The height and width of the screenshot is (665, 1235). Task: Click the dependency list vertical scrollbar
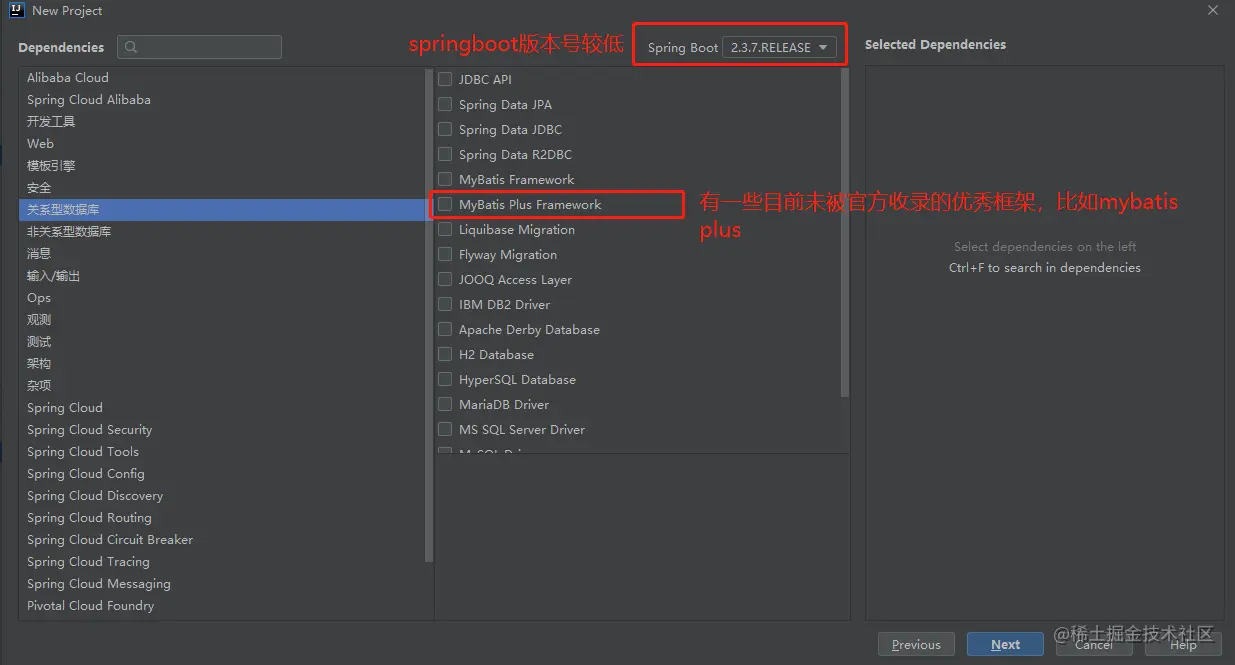(845, 235)
